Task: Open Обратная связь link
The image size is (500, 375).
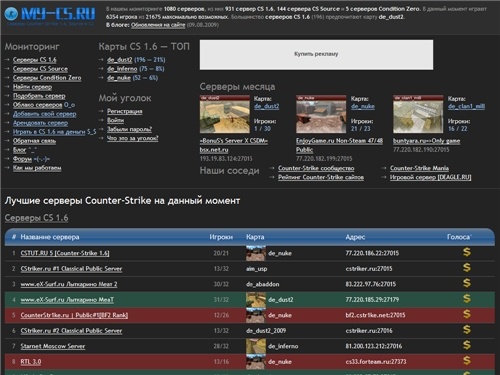Action: click(x=34, y=141)
